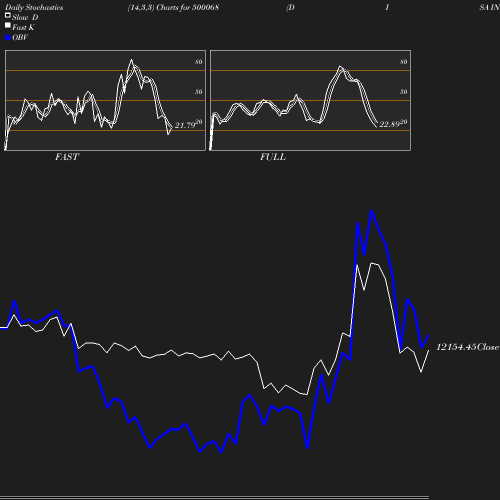Click the FAST chart label
Image resolution: width=500 pixels, height=500 pixels.
coord(67,157)
